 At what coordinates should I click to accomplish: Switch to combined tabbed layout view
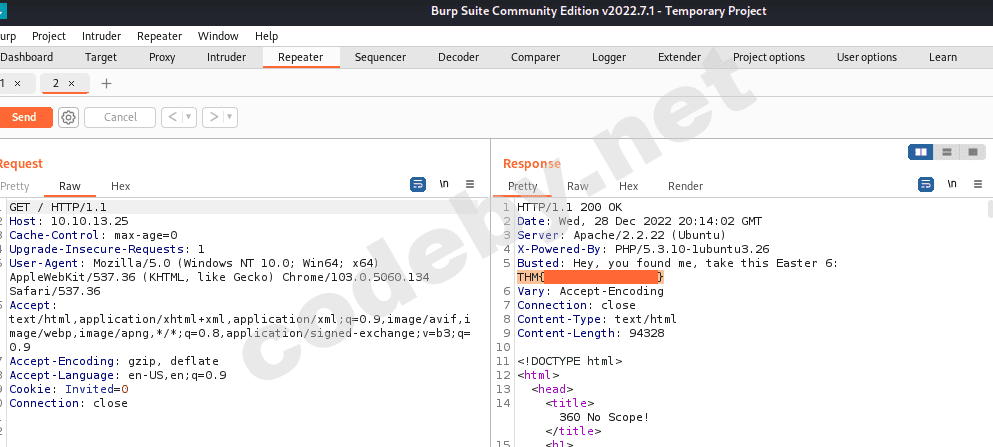[x=972, y=152]
